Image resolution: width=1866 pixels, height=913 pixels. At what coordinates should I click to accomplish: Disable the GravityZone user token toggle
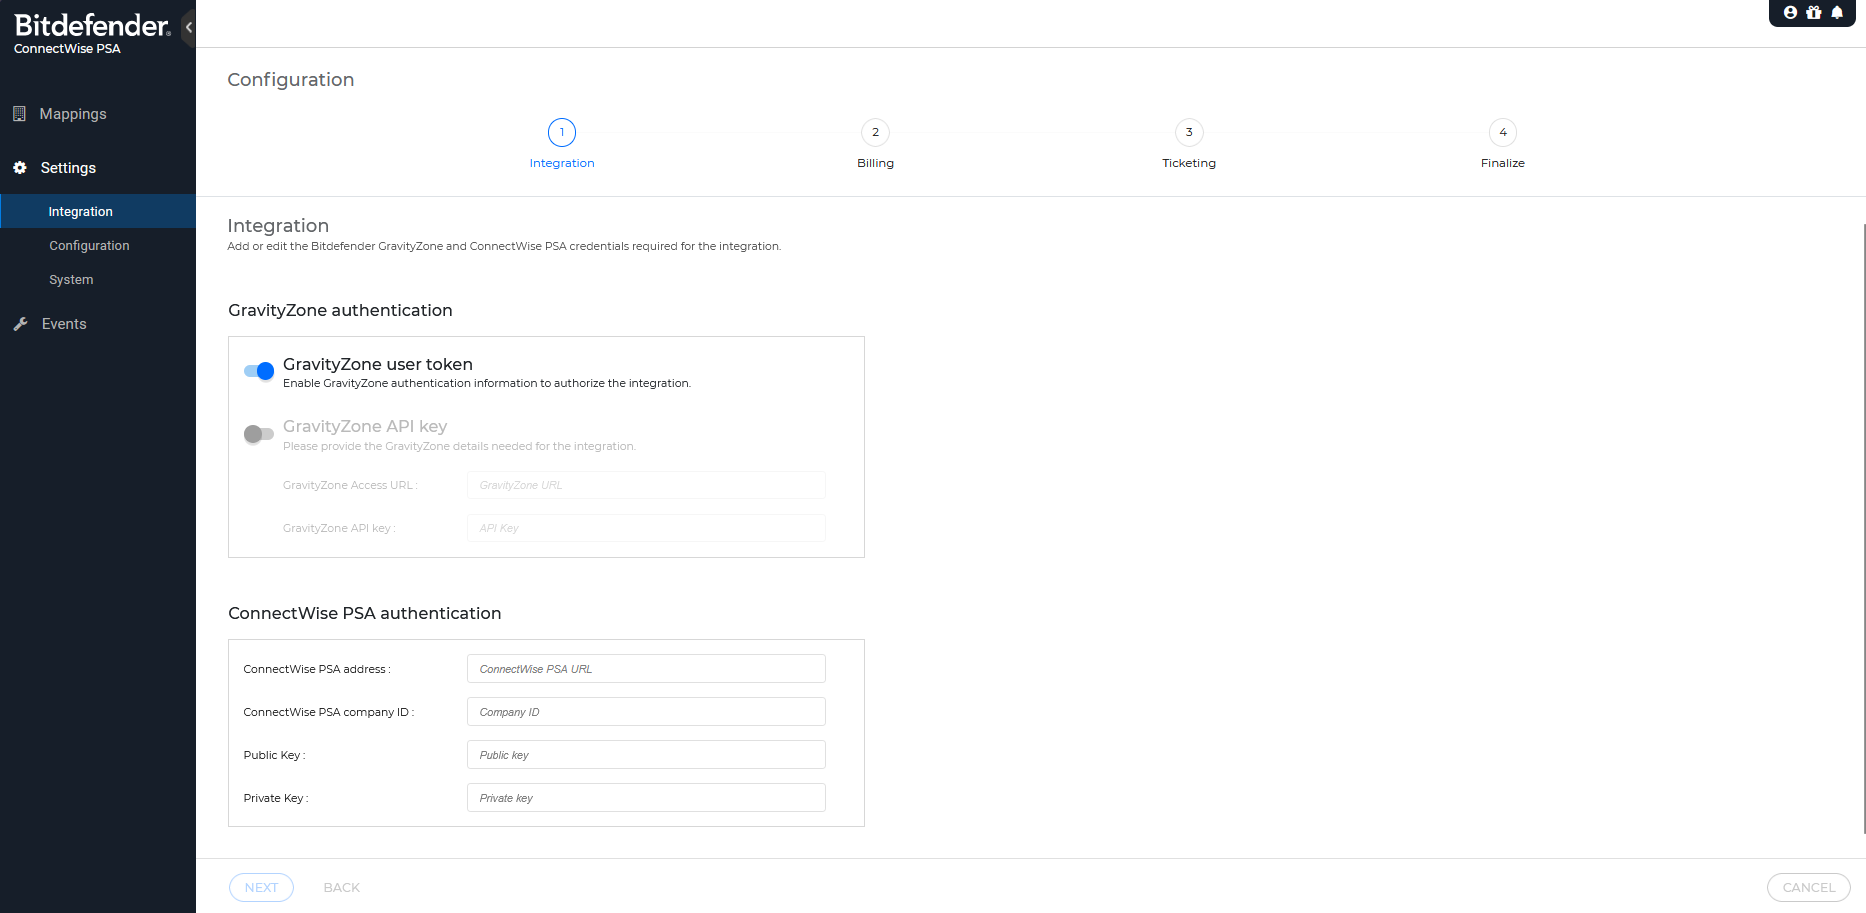(x=259, y=371)
